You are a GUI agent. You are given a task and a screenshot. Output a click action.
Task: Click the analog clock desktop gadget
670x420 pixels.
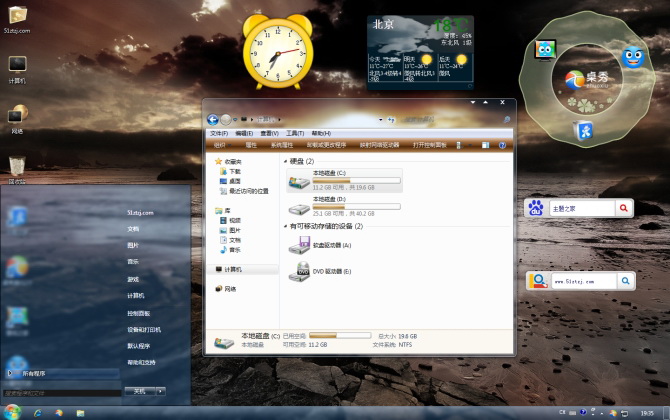tap(274, 50)
